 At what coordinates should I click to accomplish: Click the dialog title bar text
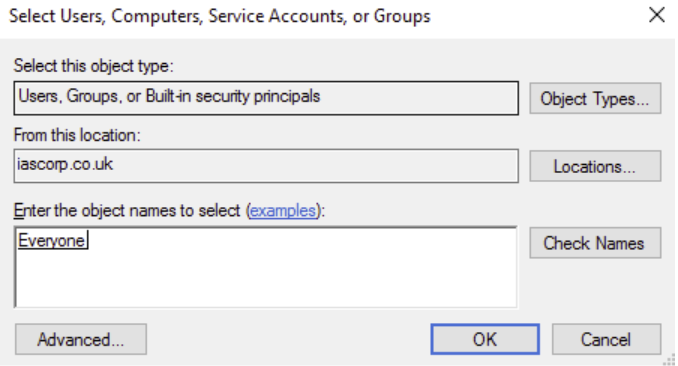tap(220, 16)
